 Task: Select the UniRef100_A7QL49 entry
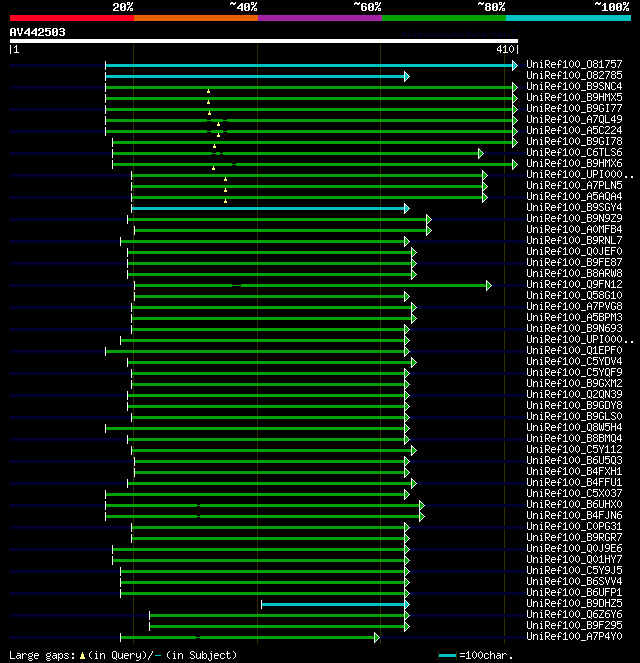[574, 119]
